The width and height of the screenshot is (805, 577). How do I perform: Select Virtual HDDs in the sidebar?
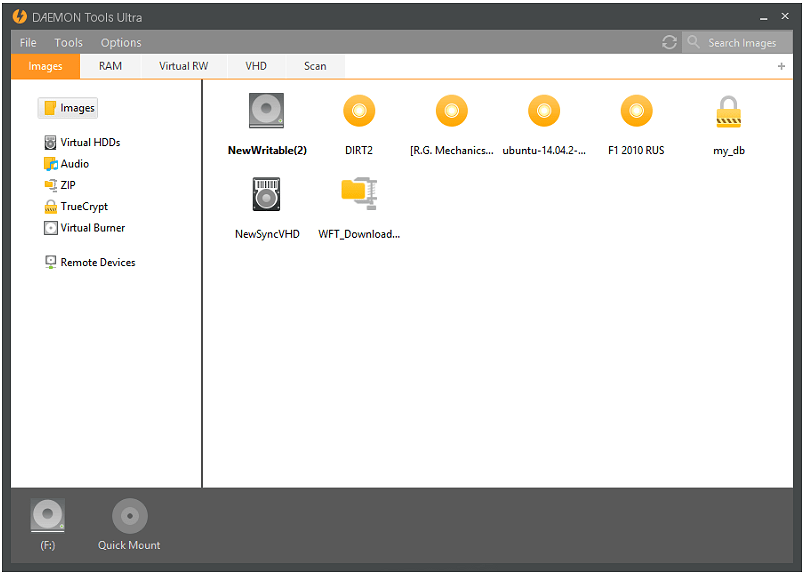[x=82, y=142]
